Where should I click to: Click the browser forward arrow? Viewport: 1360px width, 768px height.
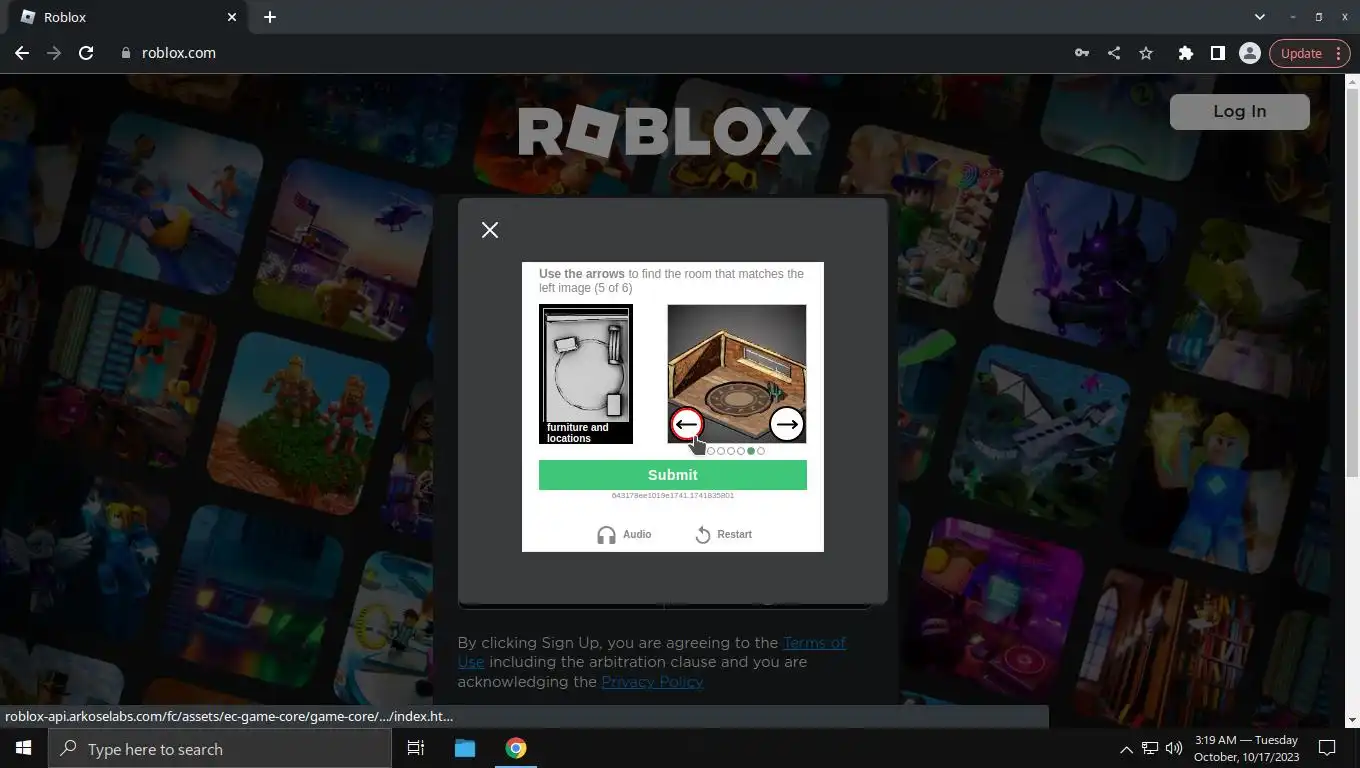click(x=54, y=53)
